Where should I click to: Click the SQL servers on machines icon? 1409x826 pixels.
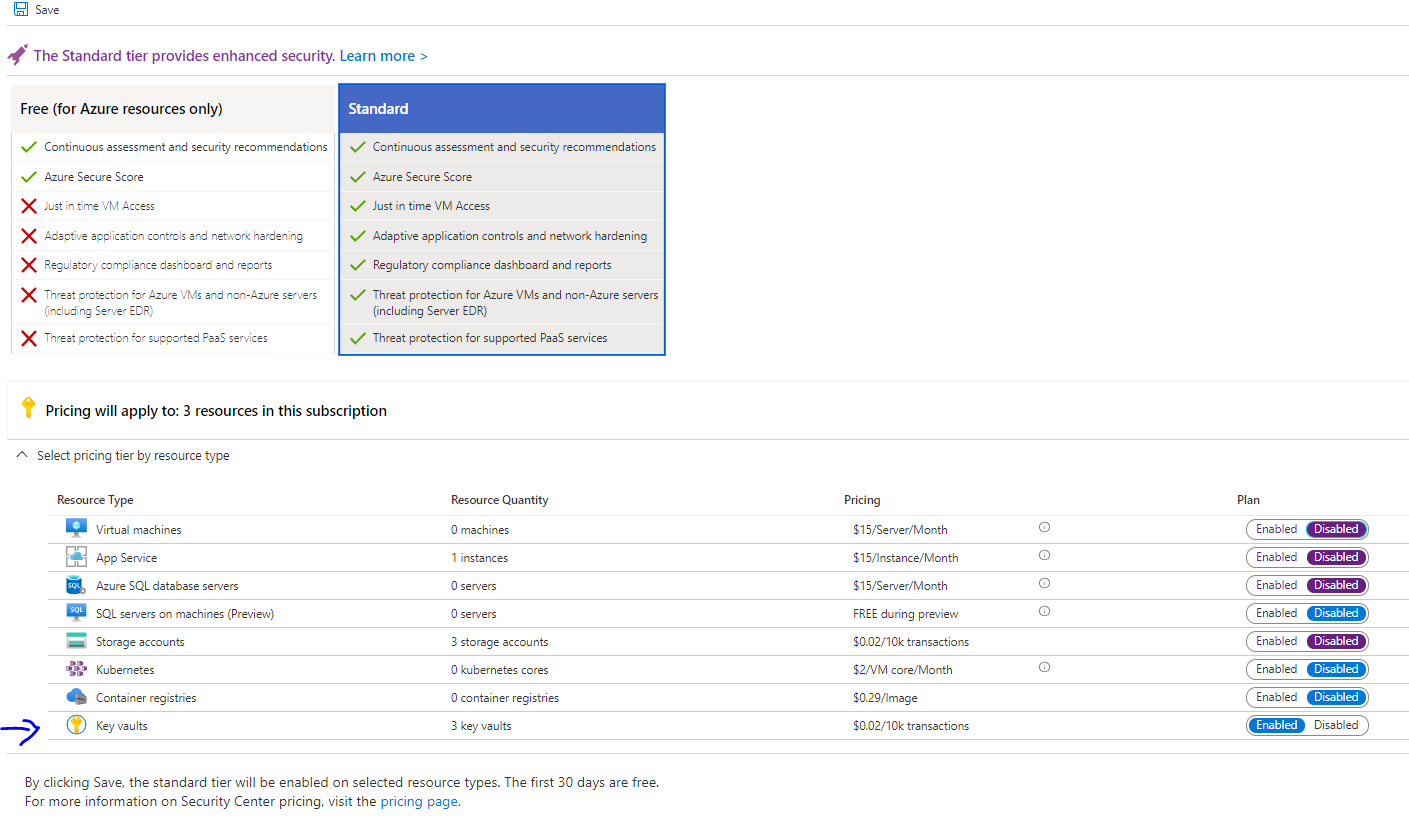(x=77, y=613)
